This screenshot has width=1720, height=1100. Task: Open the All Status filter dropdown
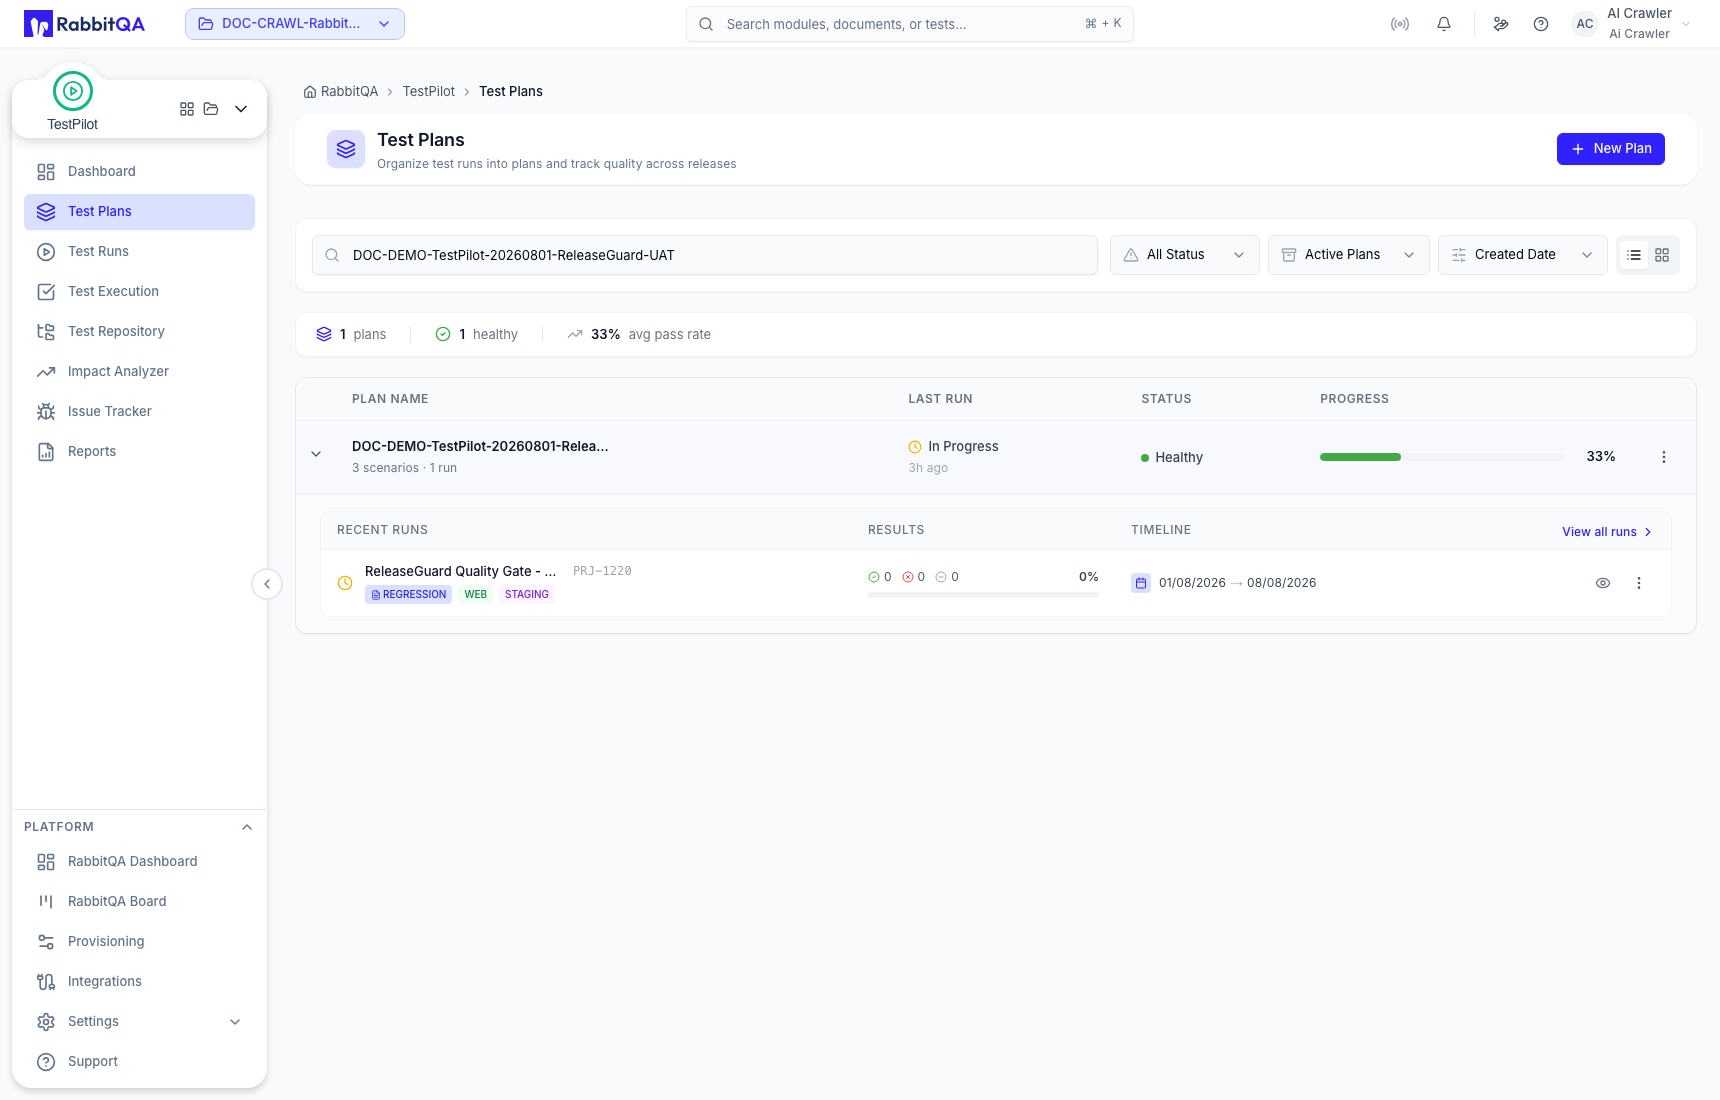coord(1185,255)
